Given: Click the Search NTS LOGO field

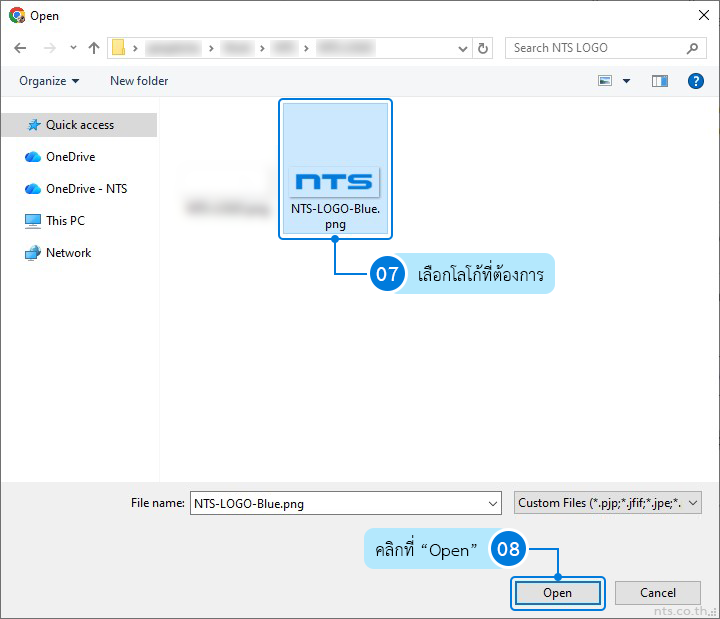Looking at the screenshot, I should click(x=605, y=48).
